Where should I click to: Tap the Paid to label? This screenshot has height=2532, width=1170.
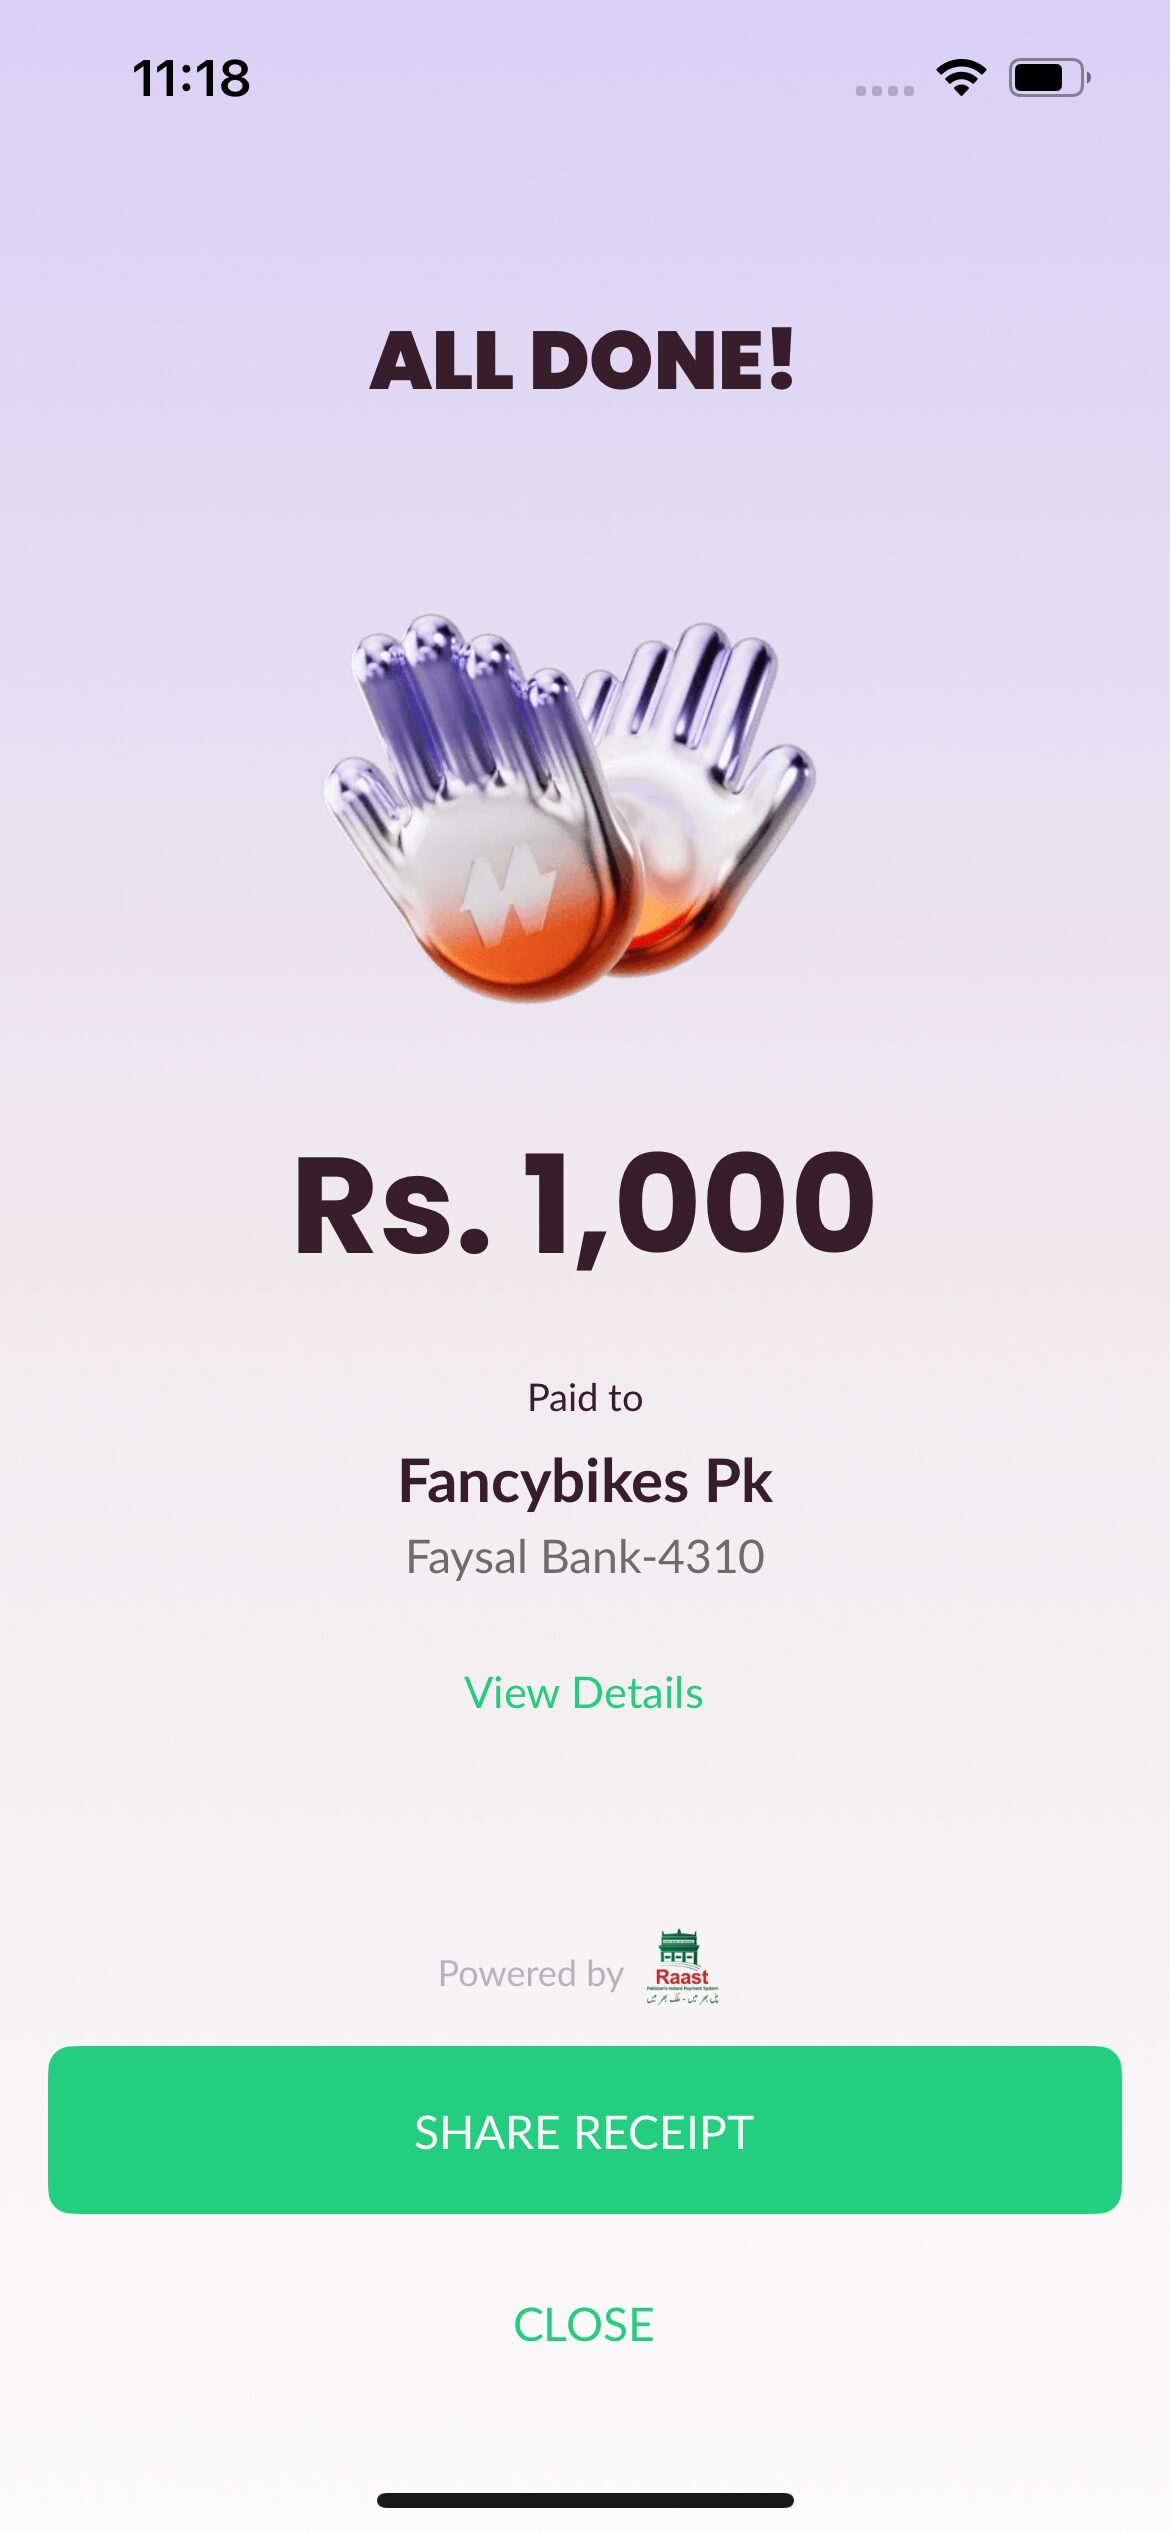[585, 1398]
